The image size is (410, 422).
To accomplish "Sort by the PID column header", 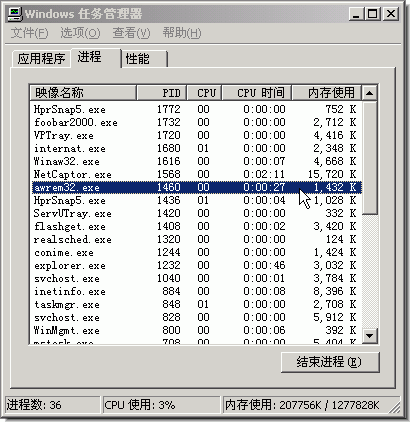I will pyautogui.click(x=162, y=93).
